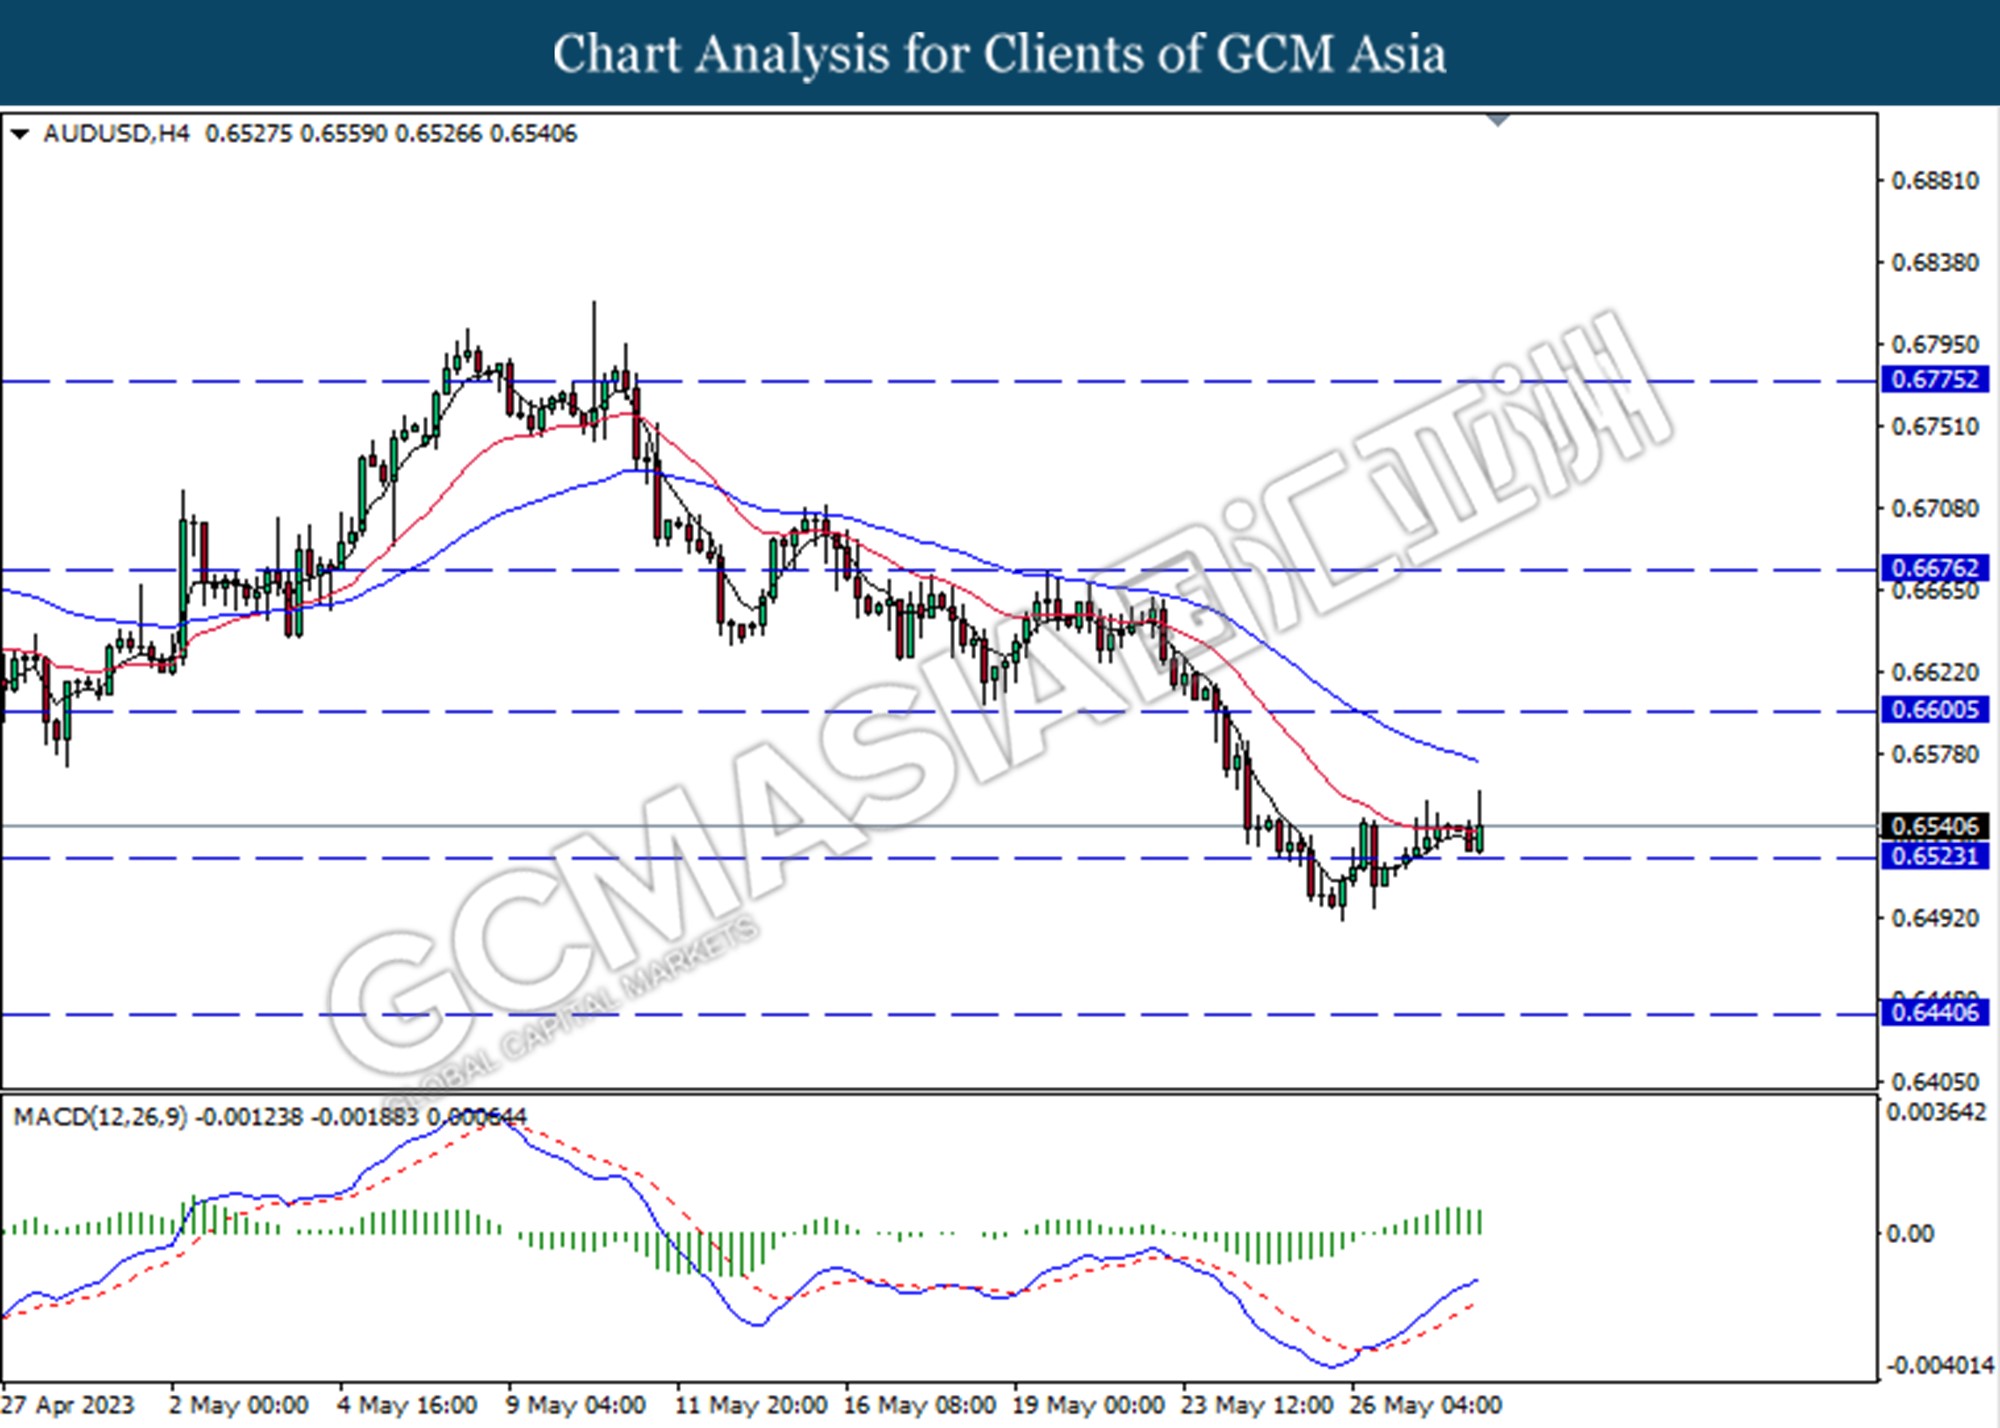Click the Chart Analysis for Clients of GCM Asia title

point(999,54)
